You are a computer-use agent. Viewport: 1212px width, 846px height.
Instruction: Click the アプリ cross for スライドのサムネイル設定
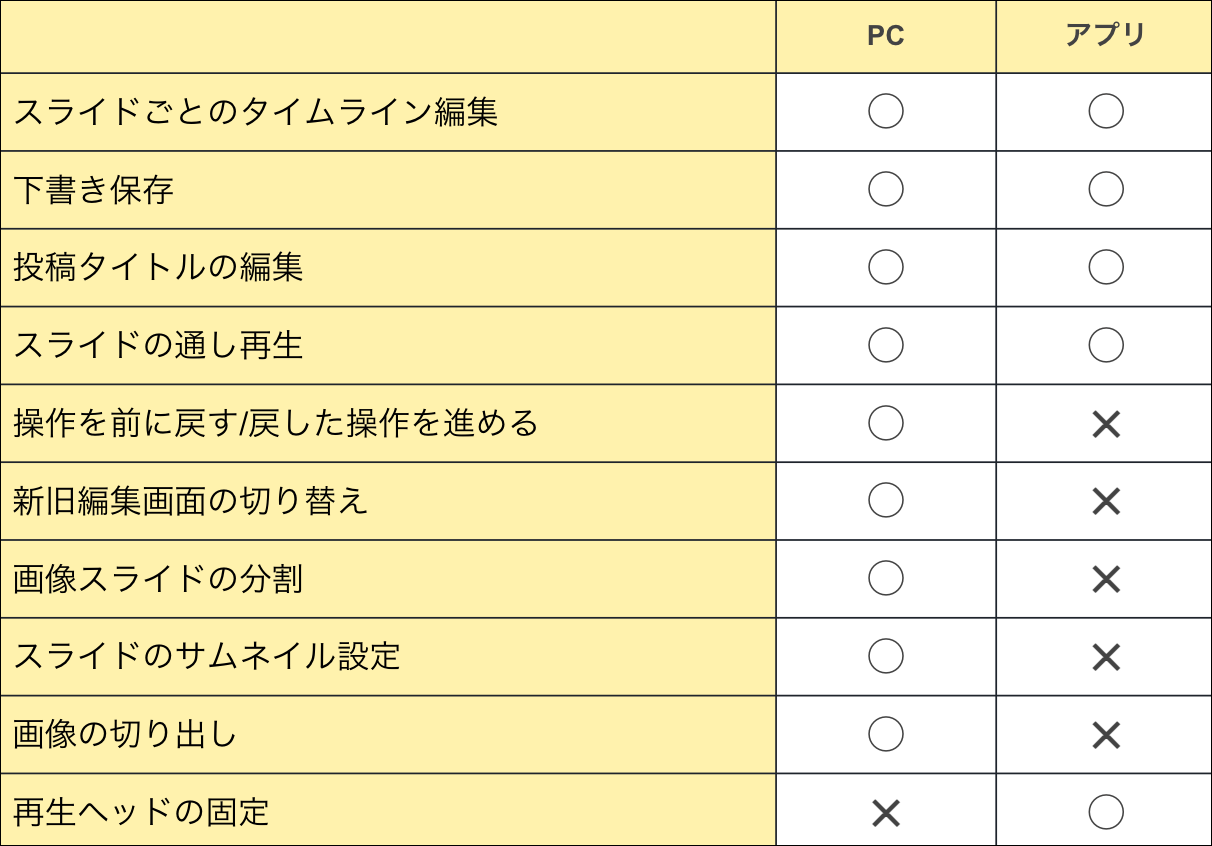click(1106, 657)
